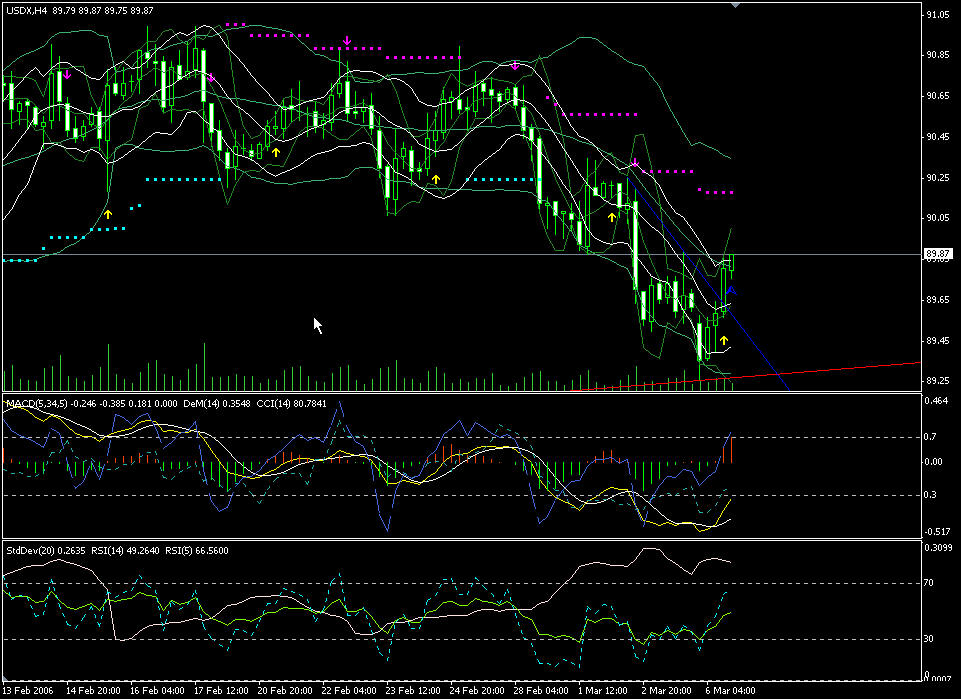Select the leftmost yellow buy arrow
Viewport: 961px width, 699px height.
[x=109, y=213]
